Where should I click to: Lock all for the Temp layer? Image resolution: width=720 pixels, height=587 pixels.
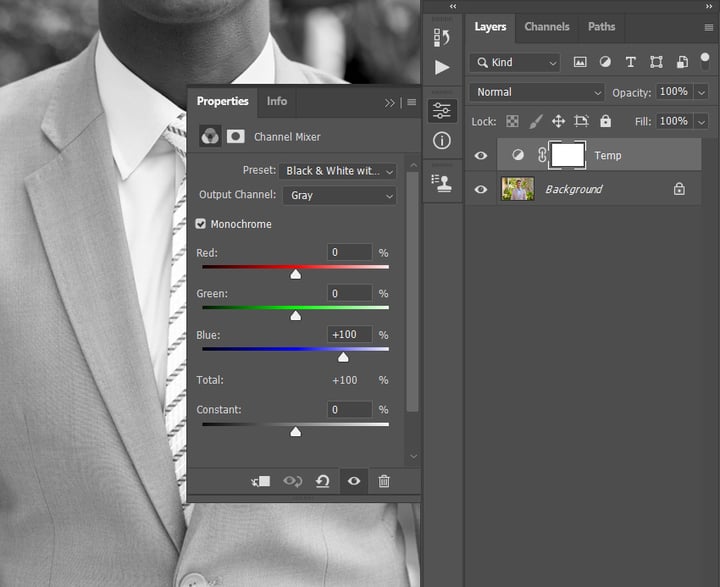[606, 121]
